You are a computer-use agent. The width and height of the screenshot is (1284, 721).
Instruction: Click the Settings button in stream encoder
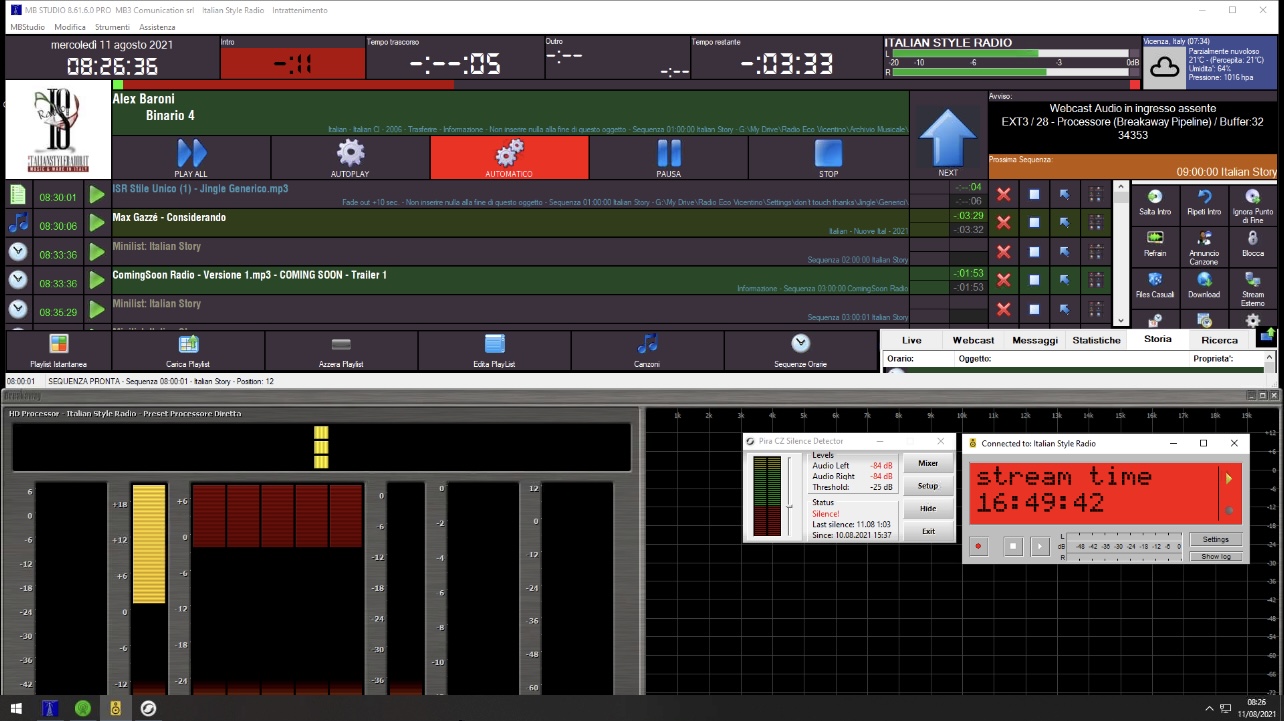coord(1215,539)
